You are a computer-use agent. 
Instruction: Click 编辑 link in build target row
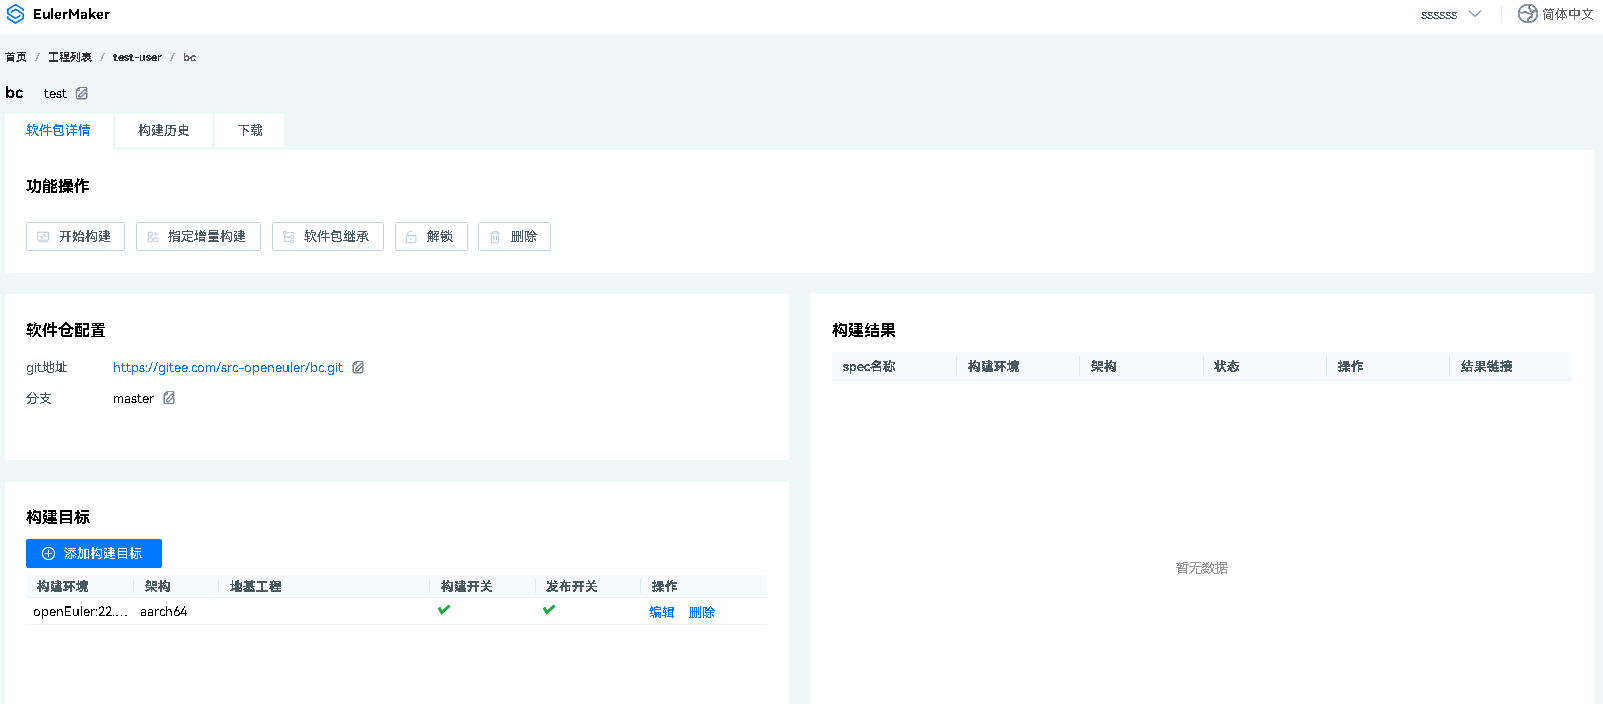pyautogui.click(x=661, y=612)
